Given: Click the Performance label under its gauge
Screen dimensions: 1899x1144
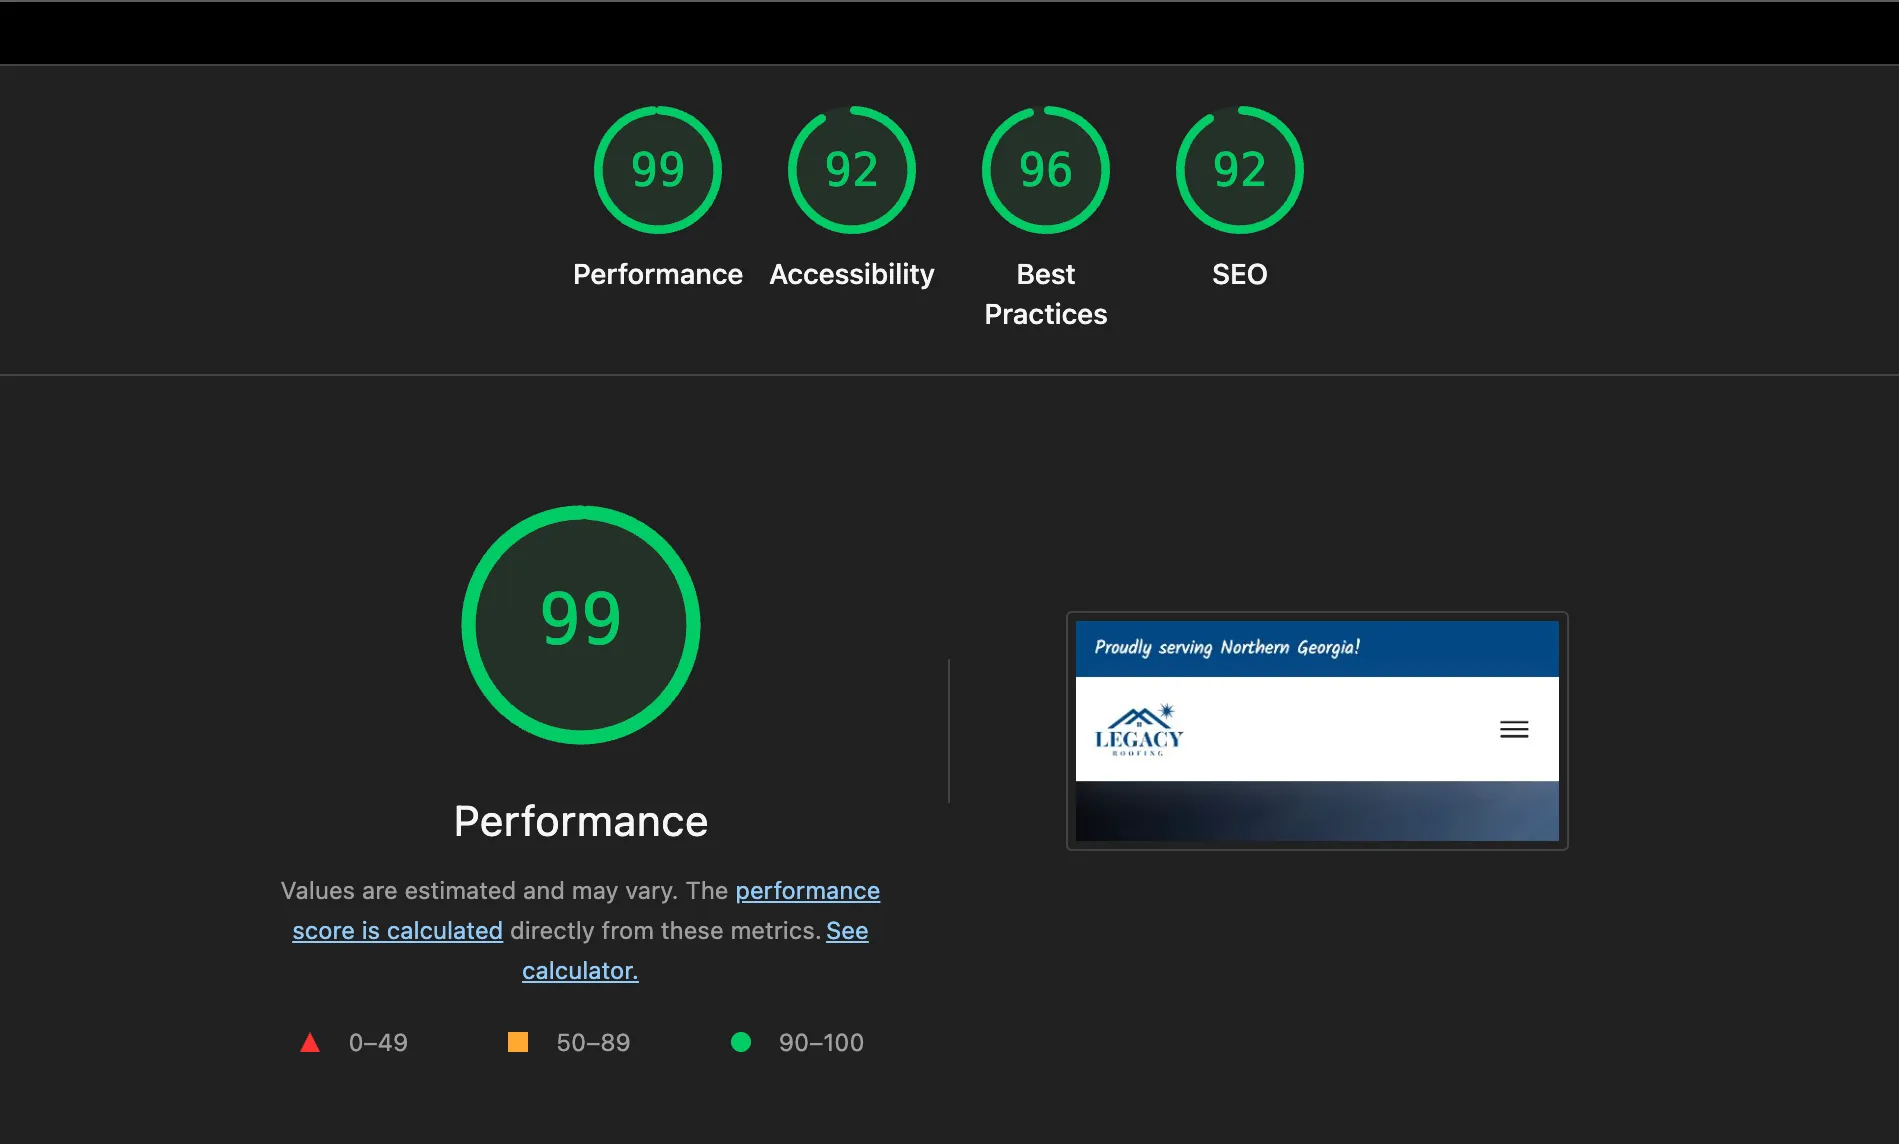Looking at the screenshot, I should click(657, 274).
